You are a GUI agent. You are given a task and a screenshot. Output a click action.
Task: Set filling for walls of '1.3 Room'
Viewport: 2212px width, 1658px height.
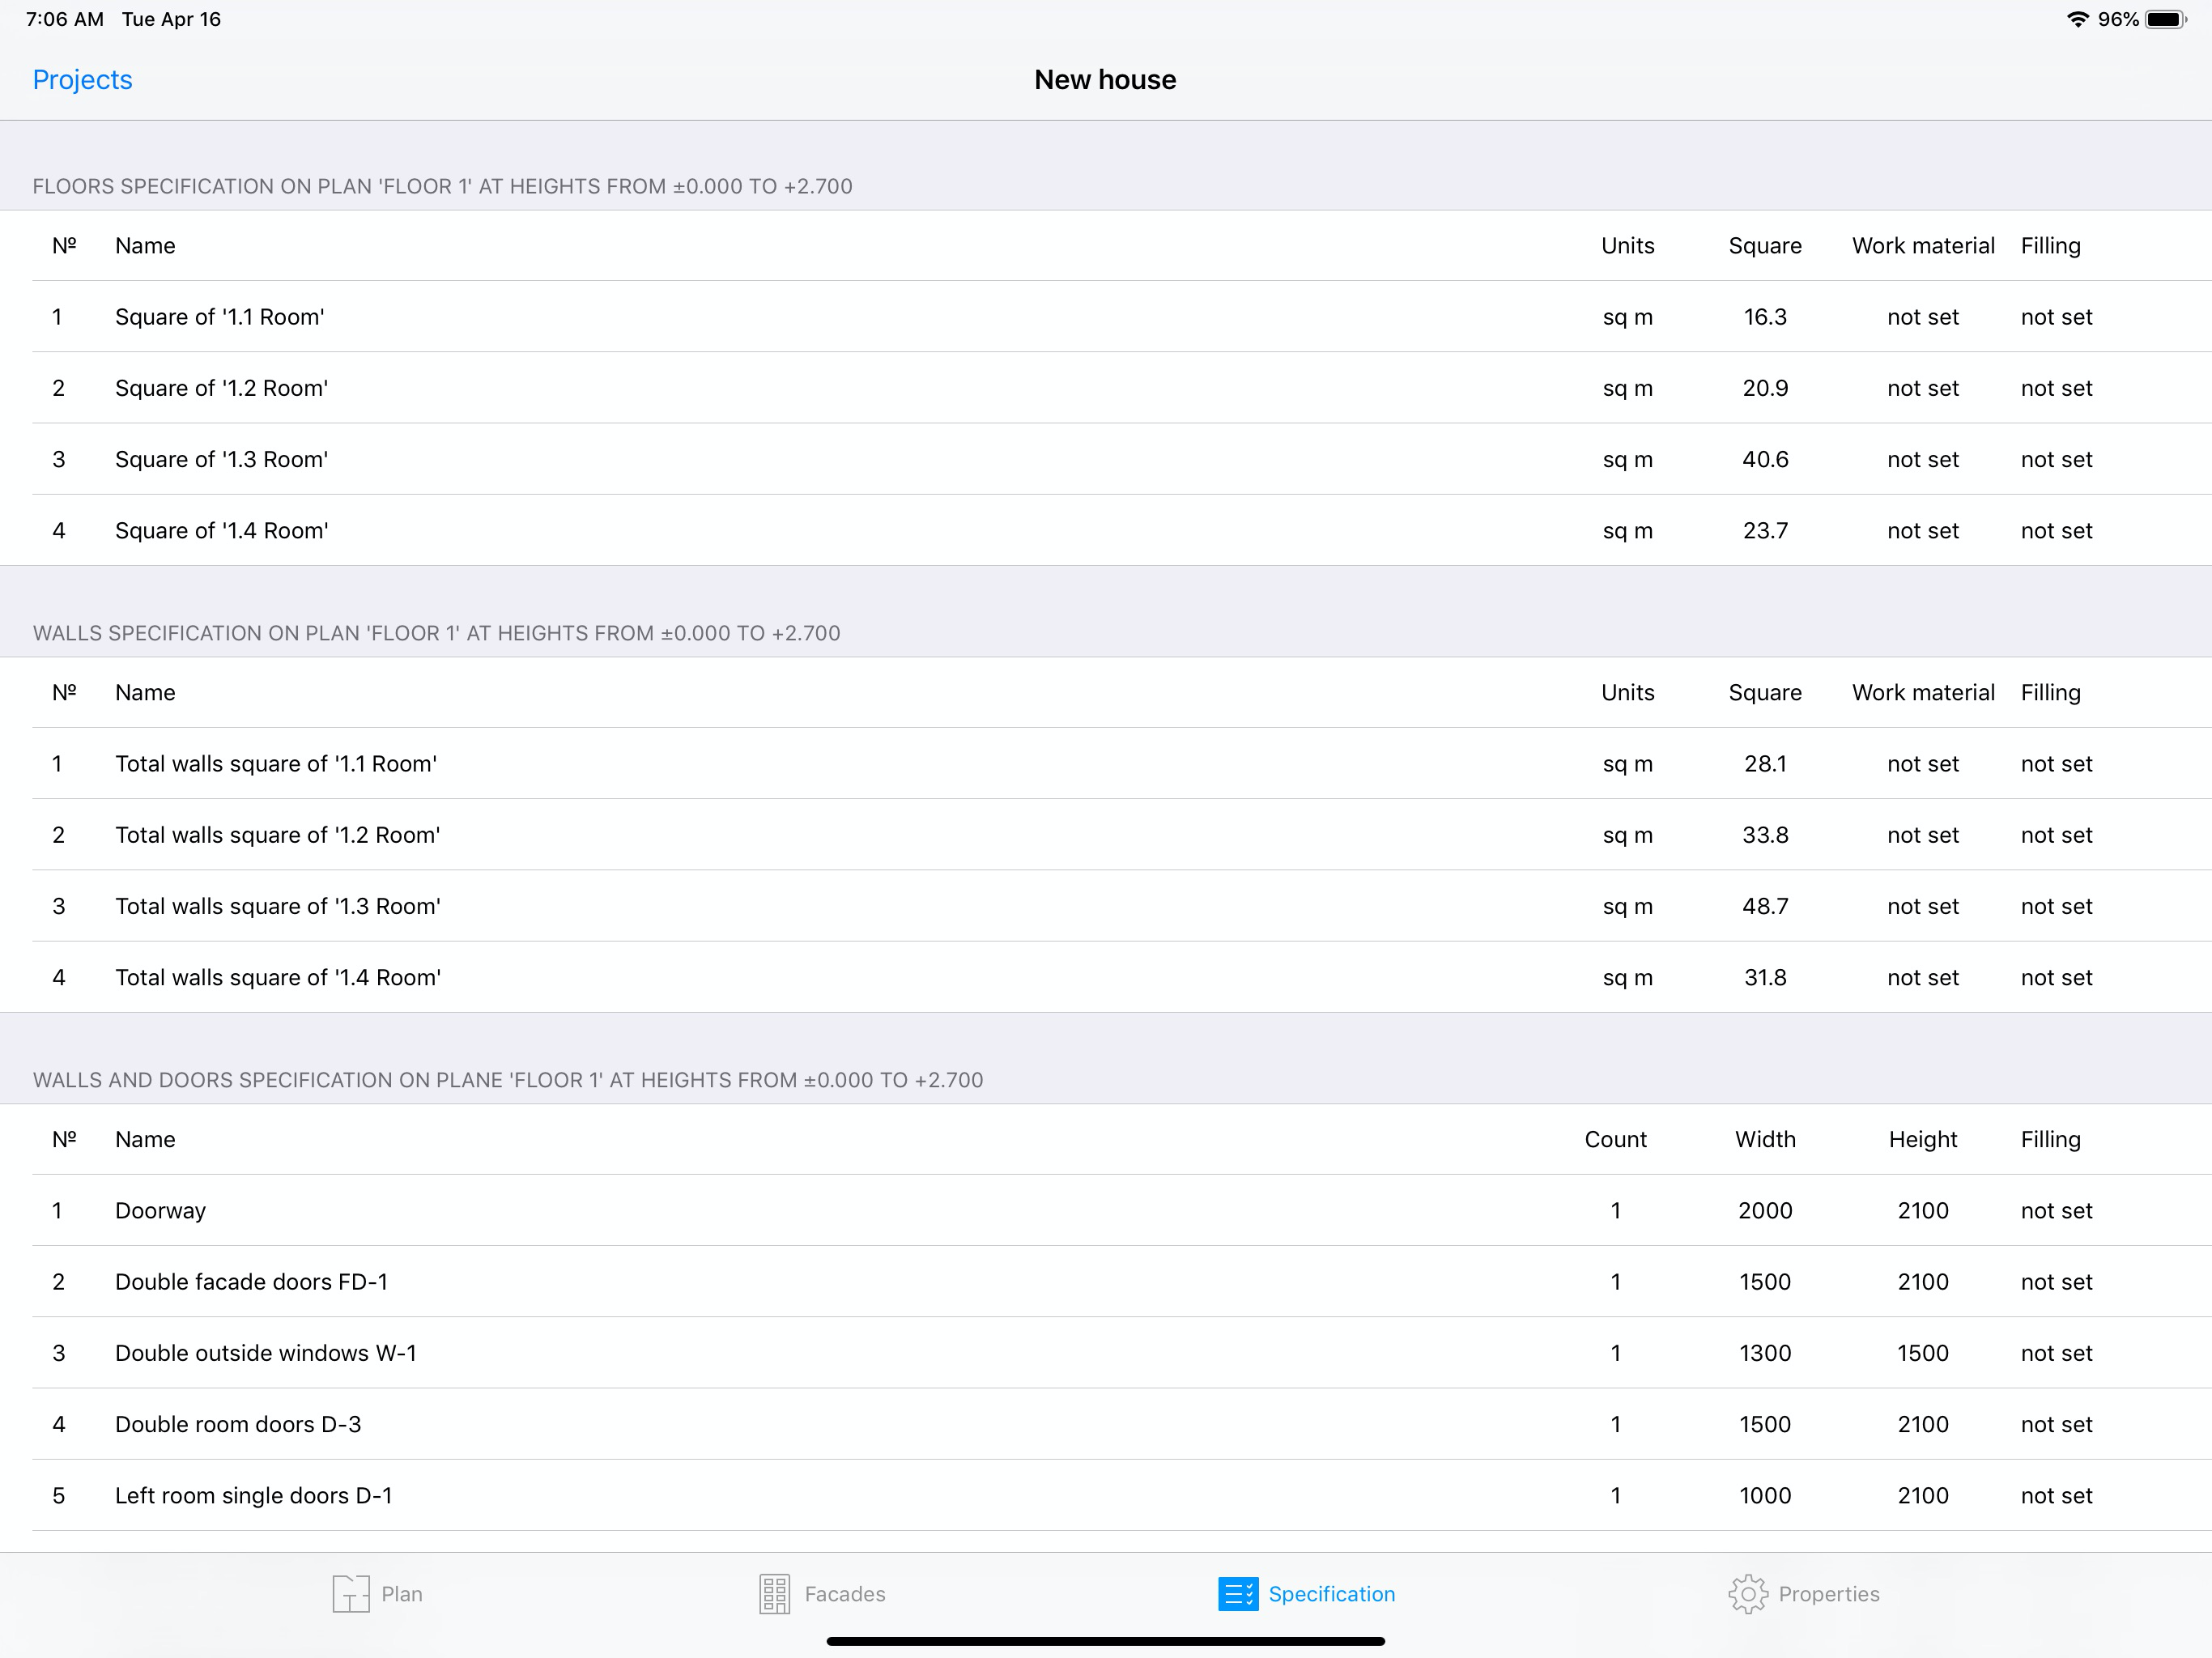(2056, 905)
